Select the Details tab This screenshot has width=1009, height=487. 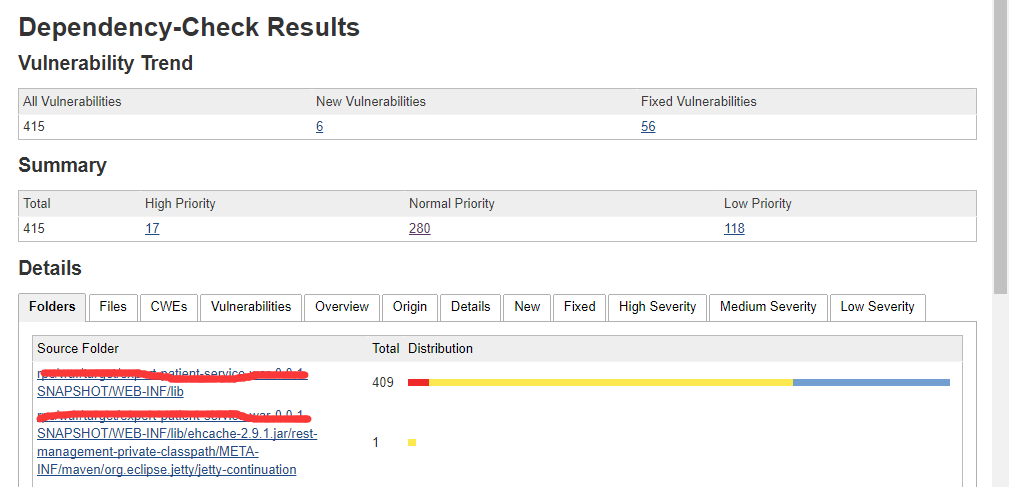pyautogui.click(x=470, y=307)
